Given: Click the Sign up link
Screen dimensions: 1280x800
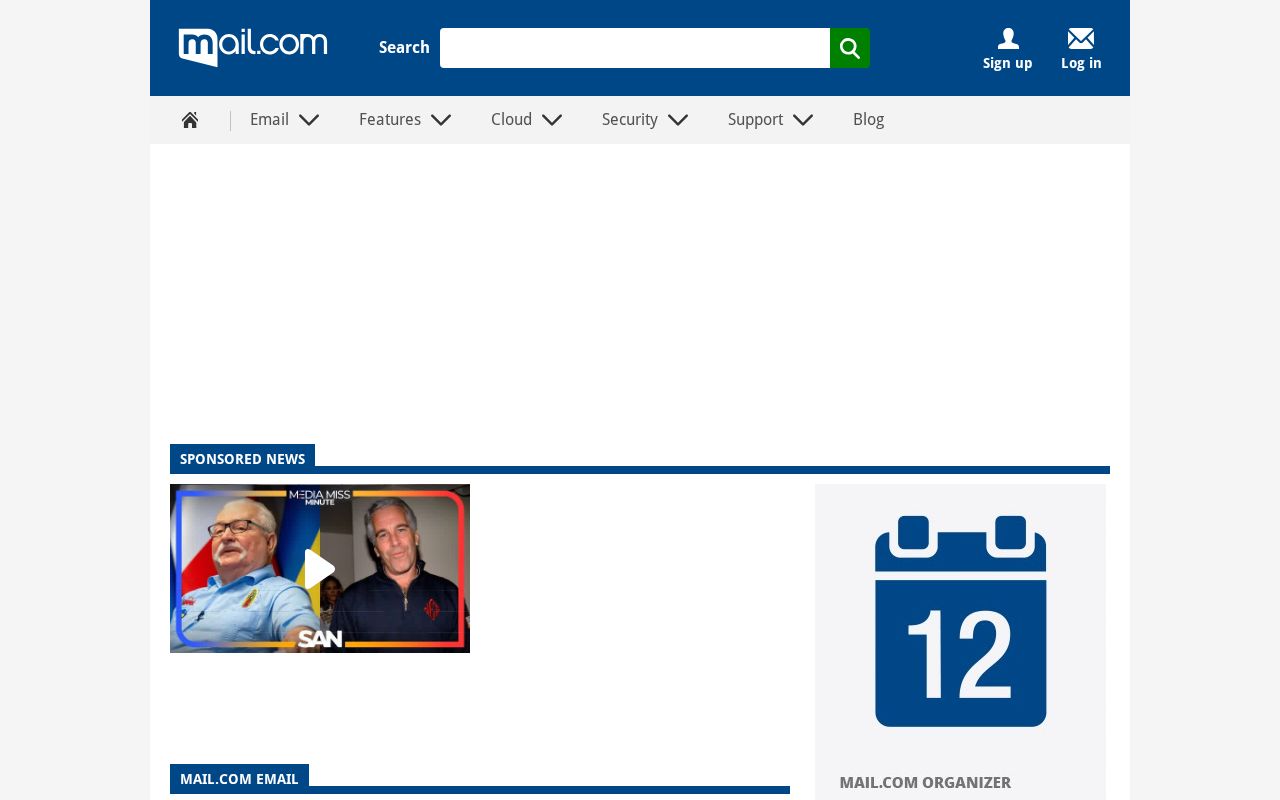Looking at the screenshot, I should pos(1007,62).
